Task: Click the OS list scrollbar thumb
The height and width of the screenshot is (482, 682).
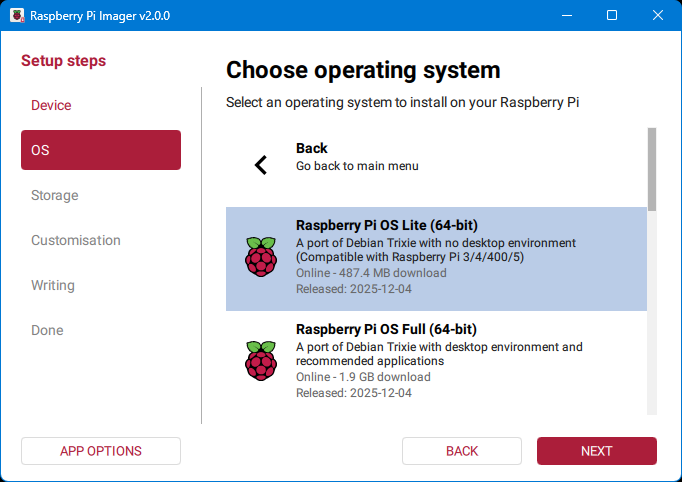Action: click(x=652, y=168)
